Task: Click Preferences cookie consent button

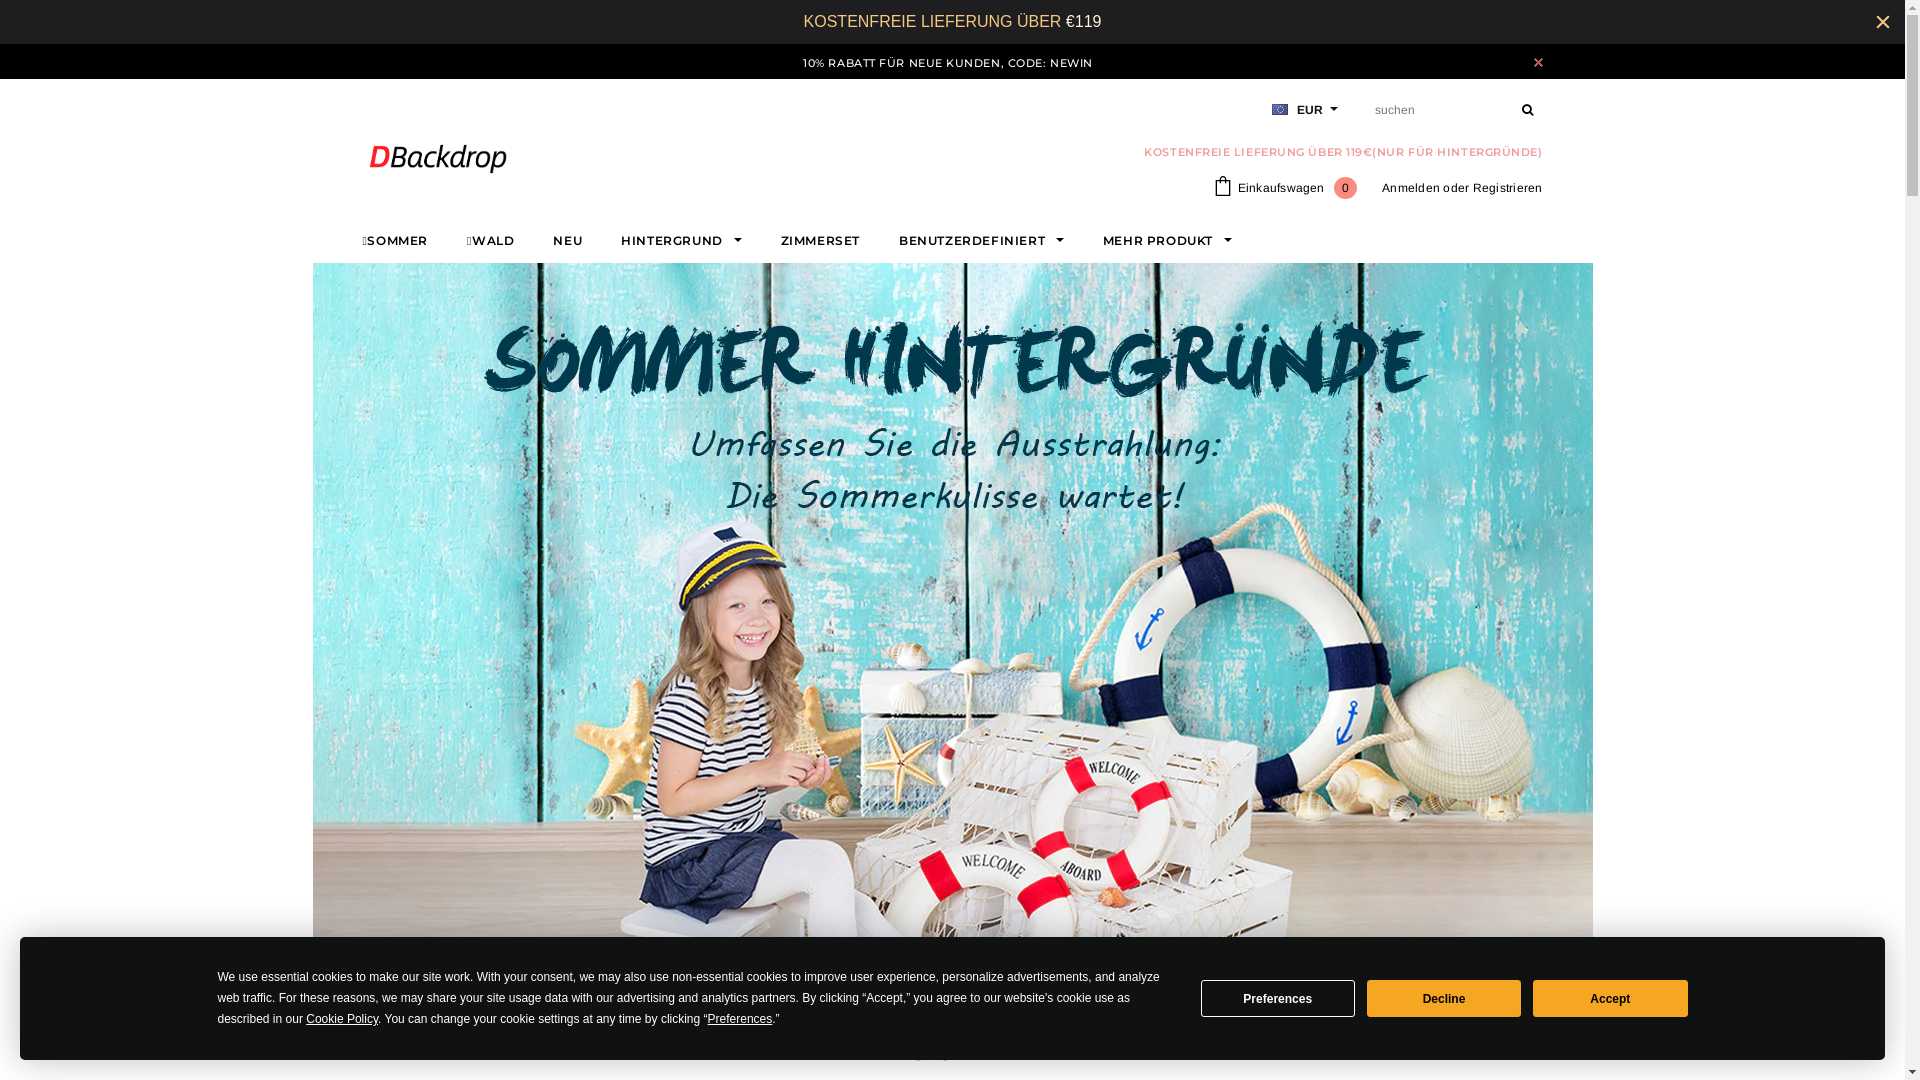Action: [x=1276, y=998]
